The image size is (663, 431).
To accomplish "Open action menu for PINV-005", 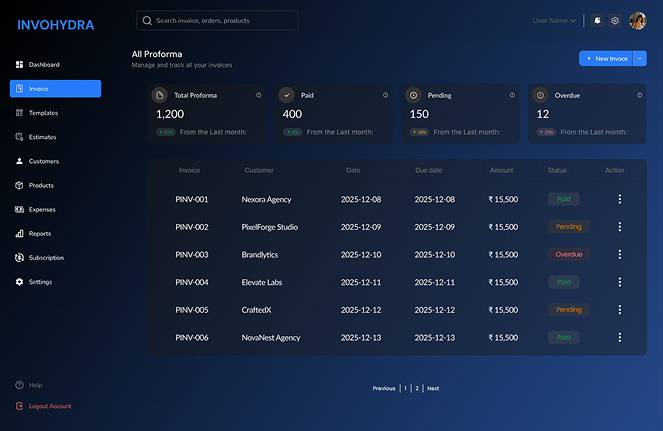I will (620, 310).
